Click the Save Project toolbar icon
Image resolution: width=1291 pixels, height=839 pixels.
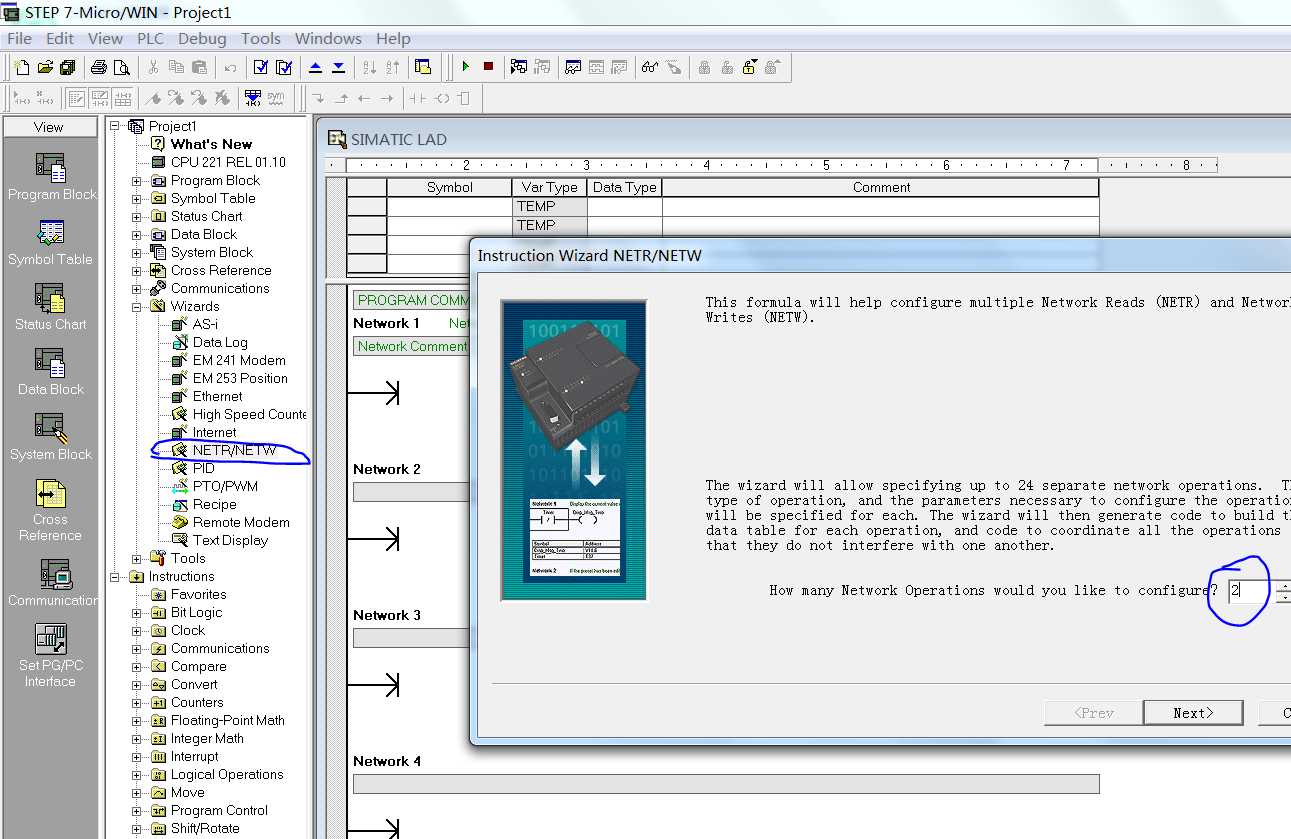[68, 67]
